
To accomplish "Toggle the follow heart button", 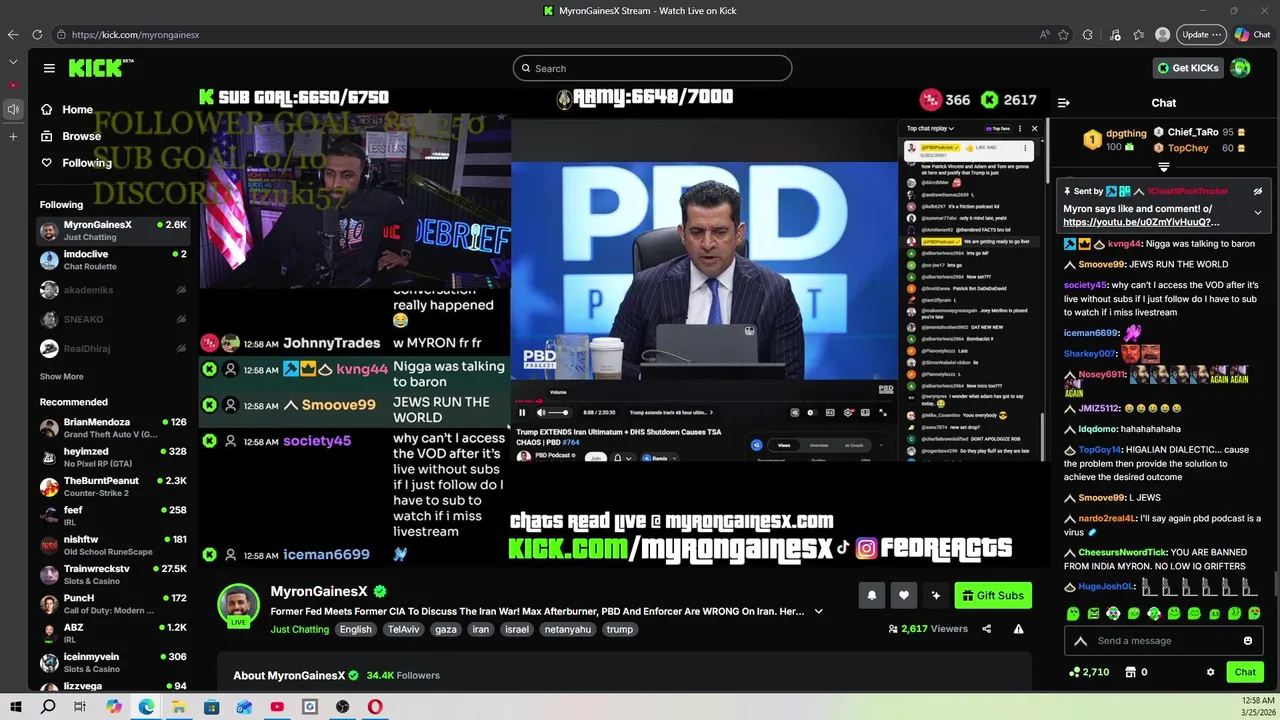I will tap(903, 595).
